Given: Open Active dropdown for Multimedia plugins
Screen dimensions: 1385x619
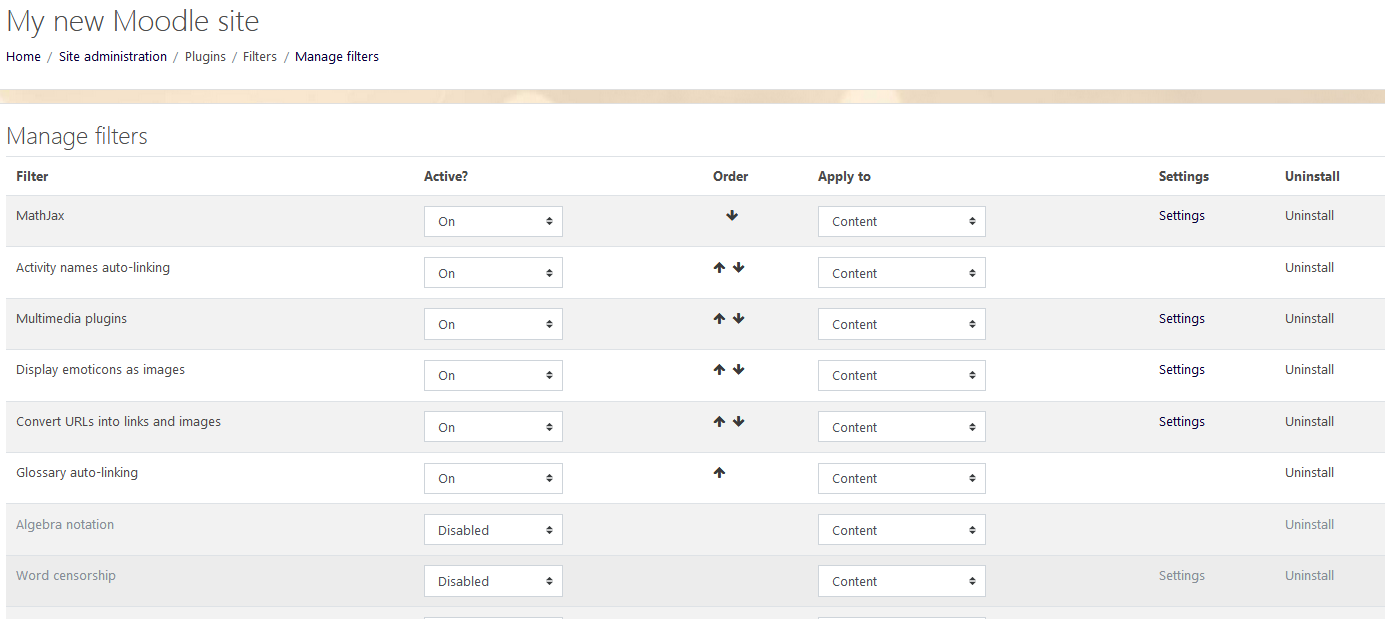Looking at the screenshot, I should pyautogui.click(x=493, y=324).
